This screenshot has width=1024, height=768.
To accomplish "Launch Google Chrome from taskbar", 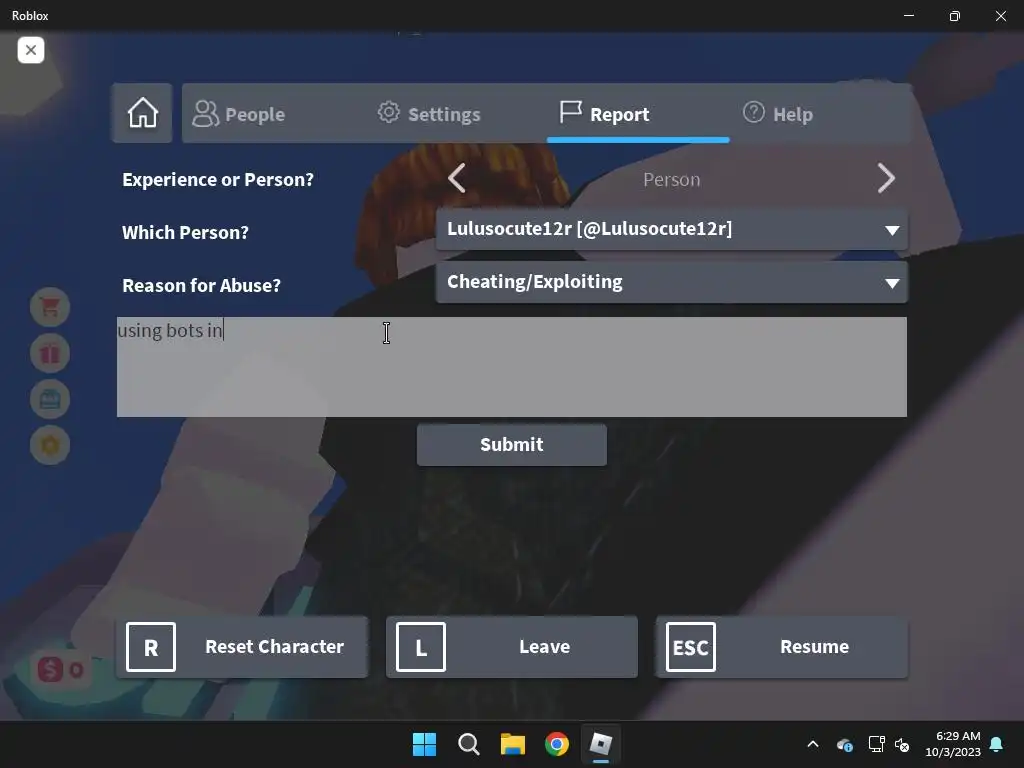I will 557,744.
